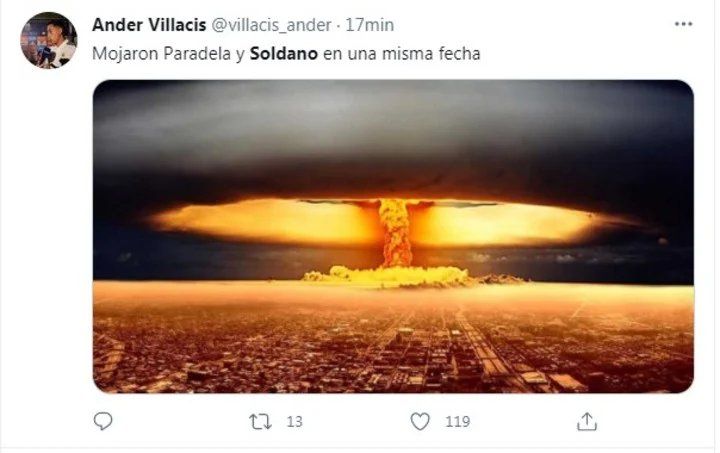Click the retweet count 13
Screen dimensions: 720x453
(x=294, y=421)
